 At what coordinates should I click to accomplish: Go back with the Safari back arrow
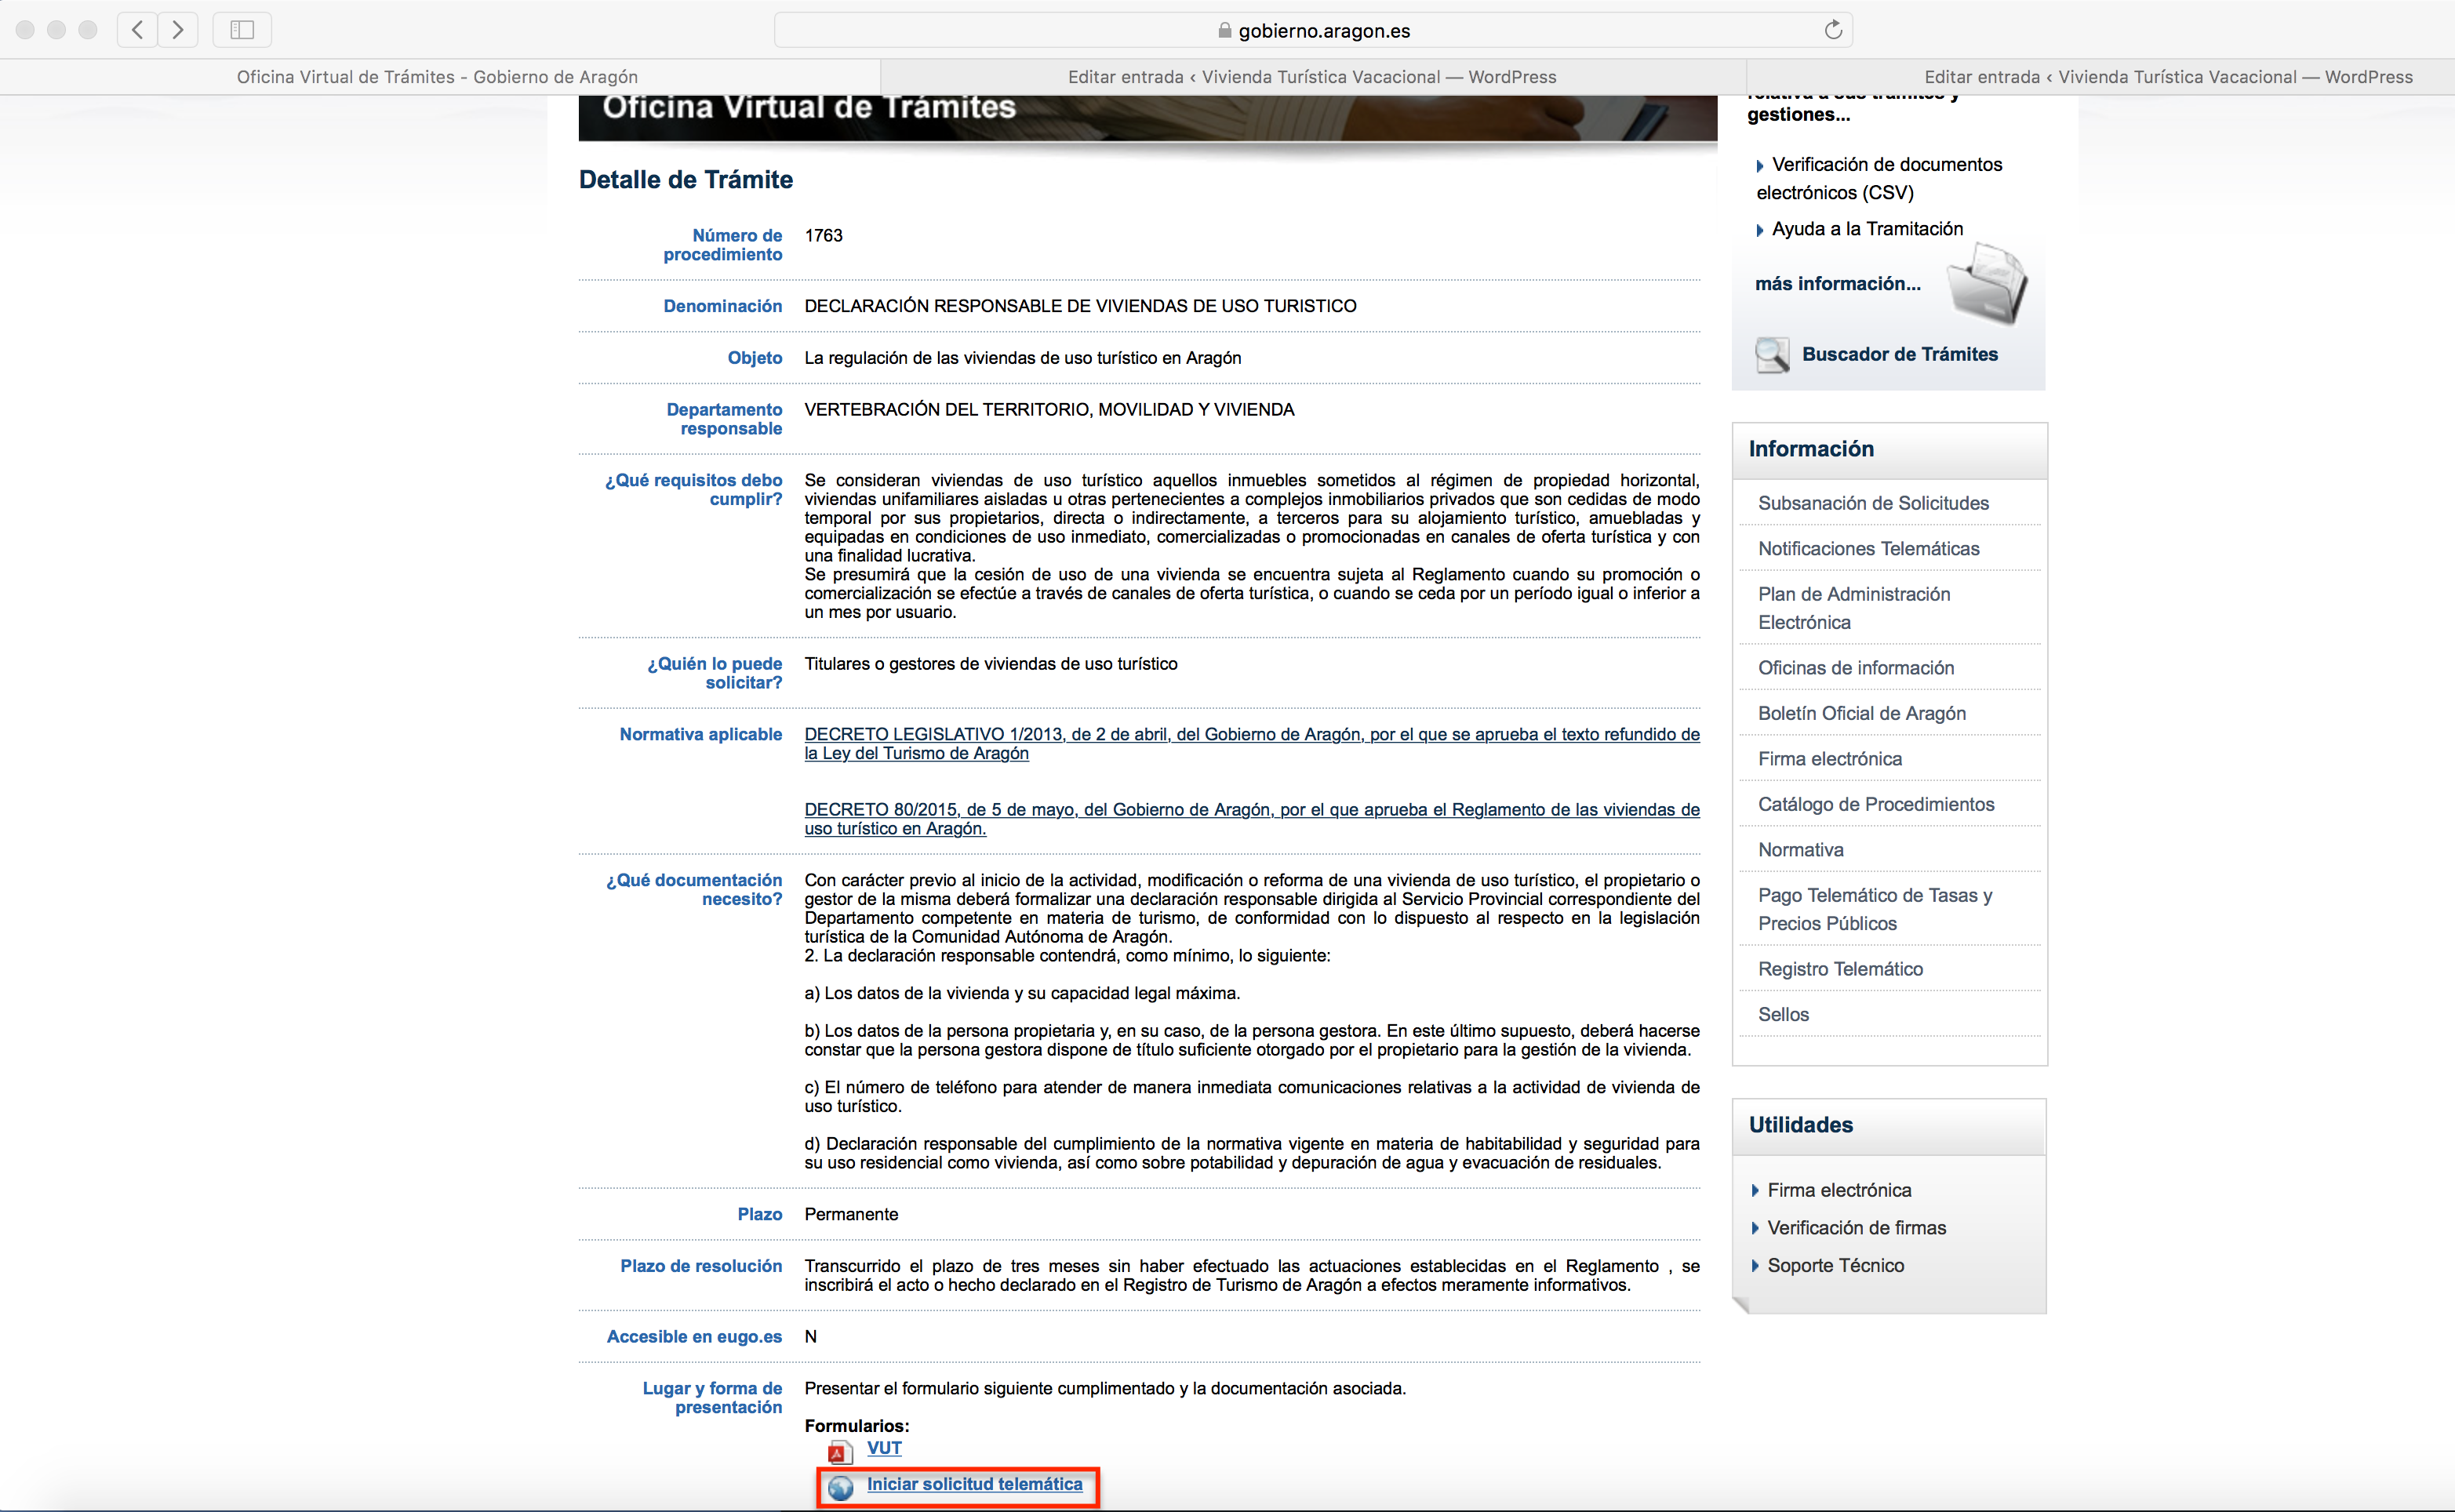pos(137,30)
